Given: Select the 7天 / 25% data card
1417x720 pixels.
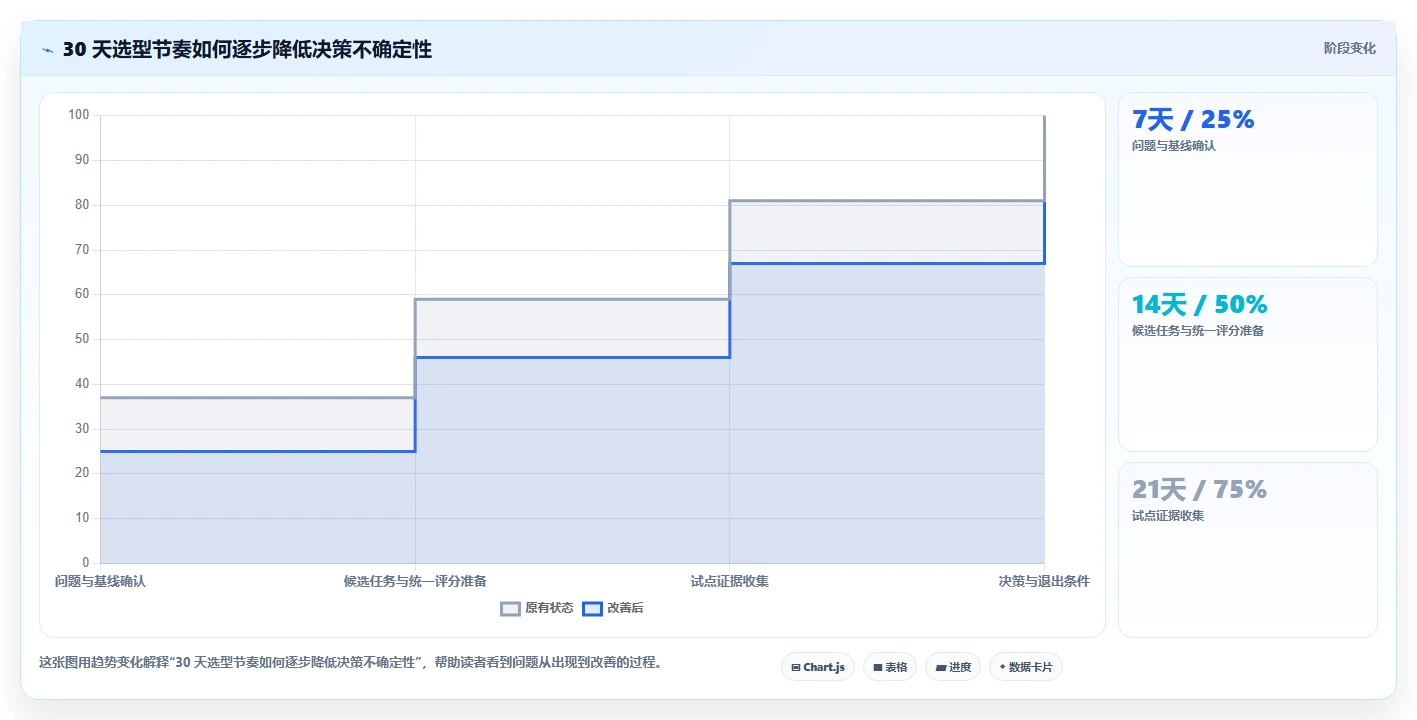Looking at the screenshot, I should tap(1247, 179).
